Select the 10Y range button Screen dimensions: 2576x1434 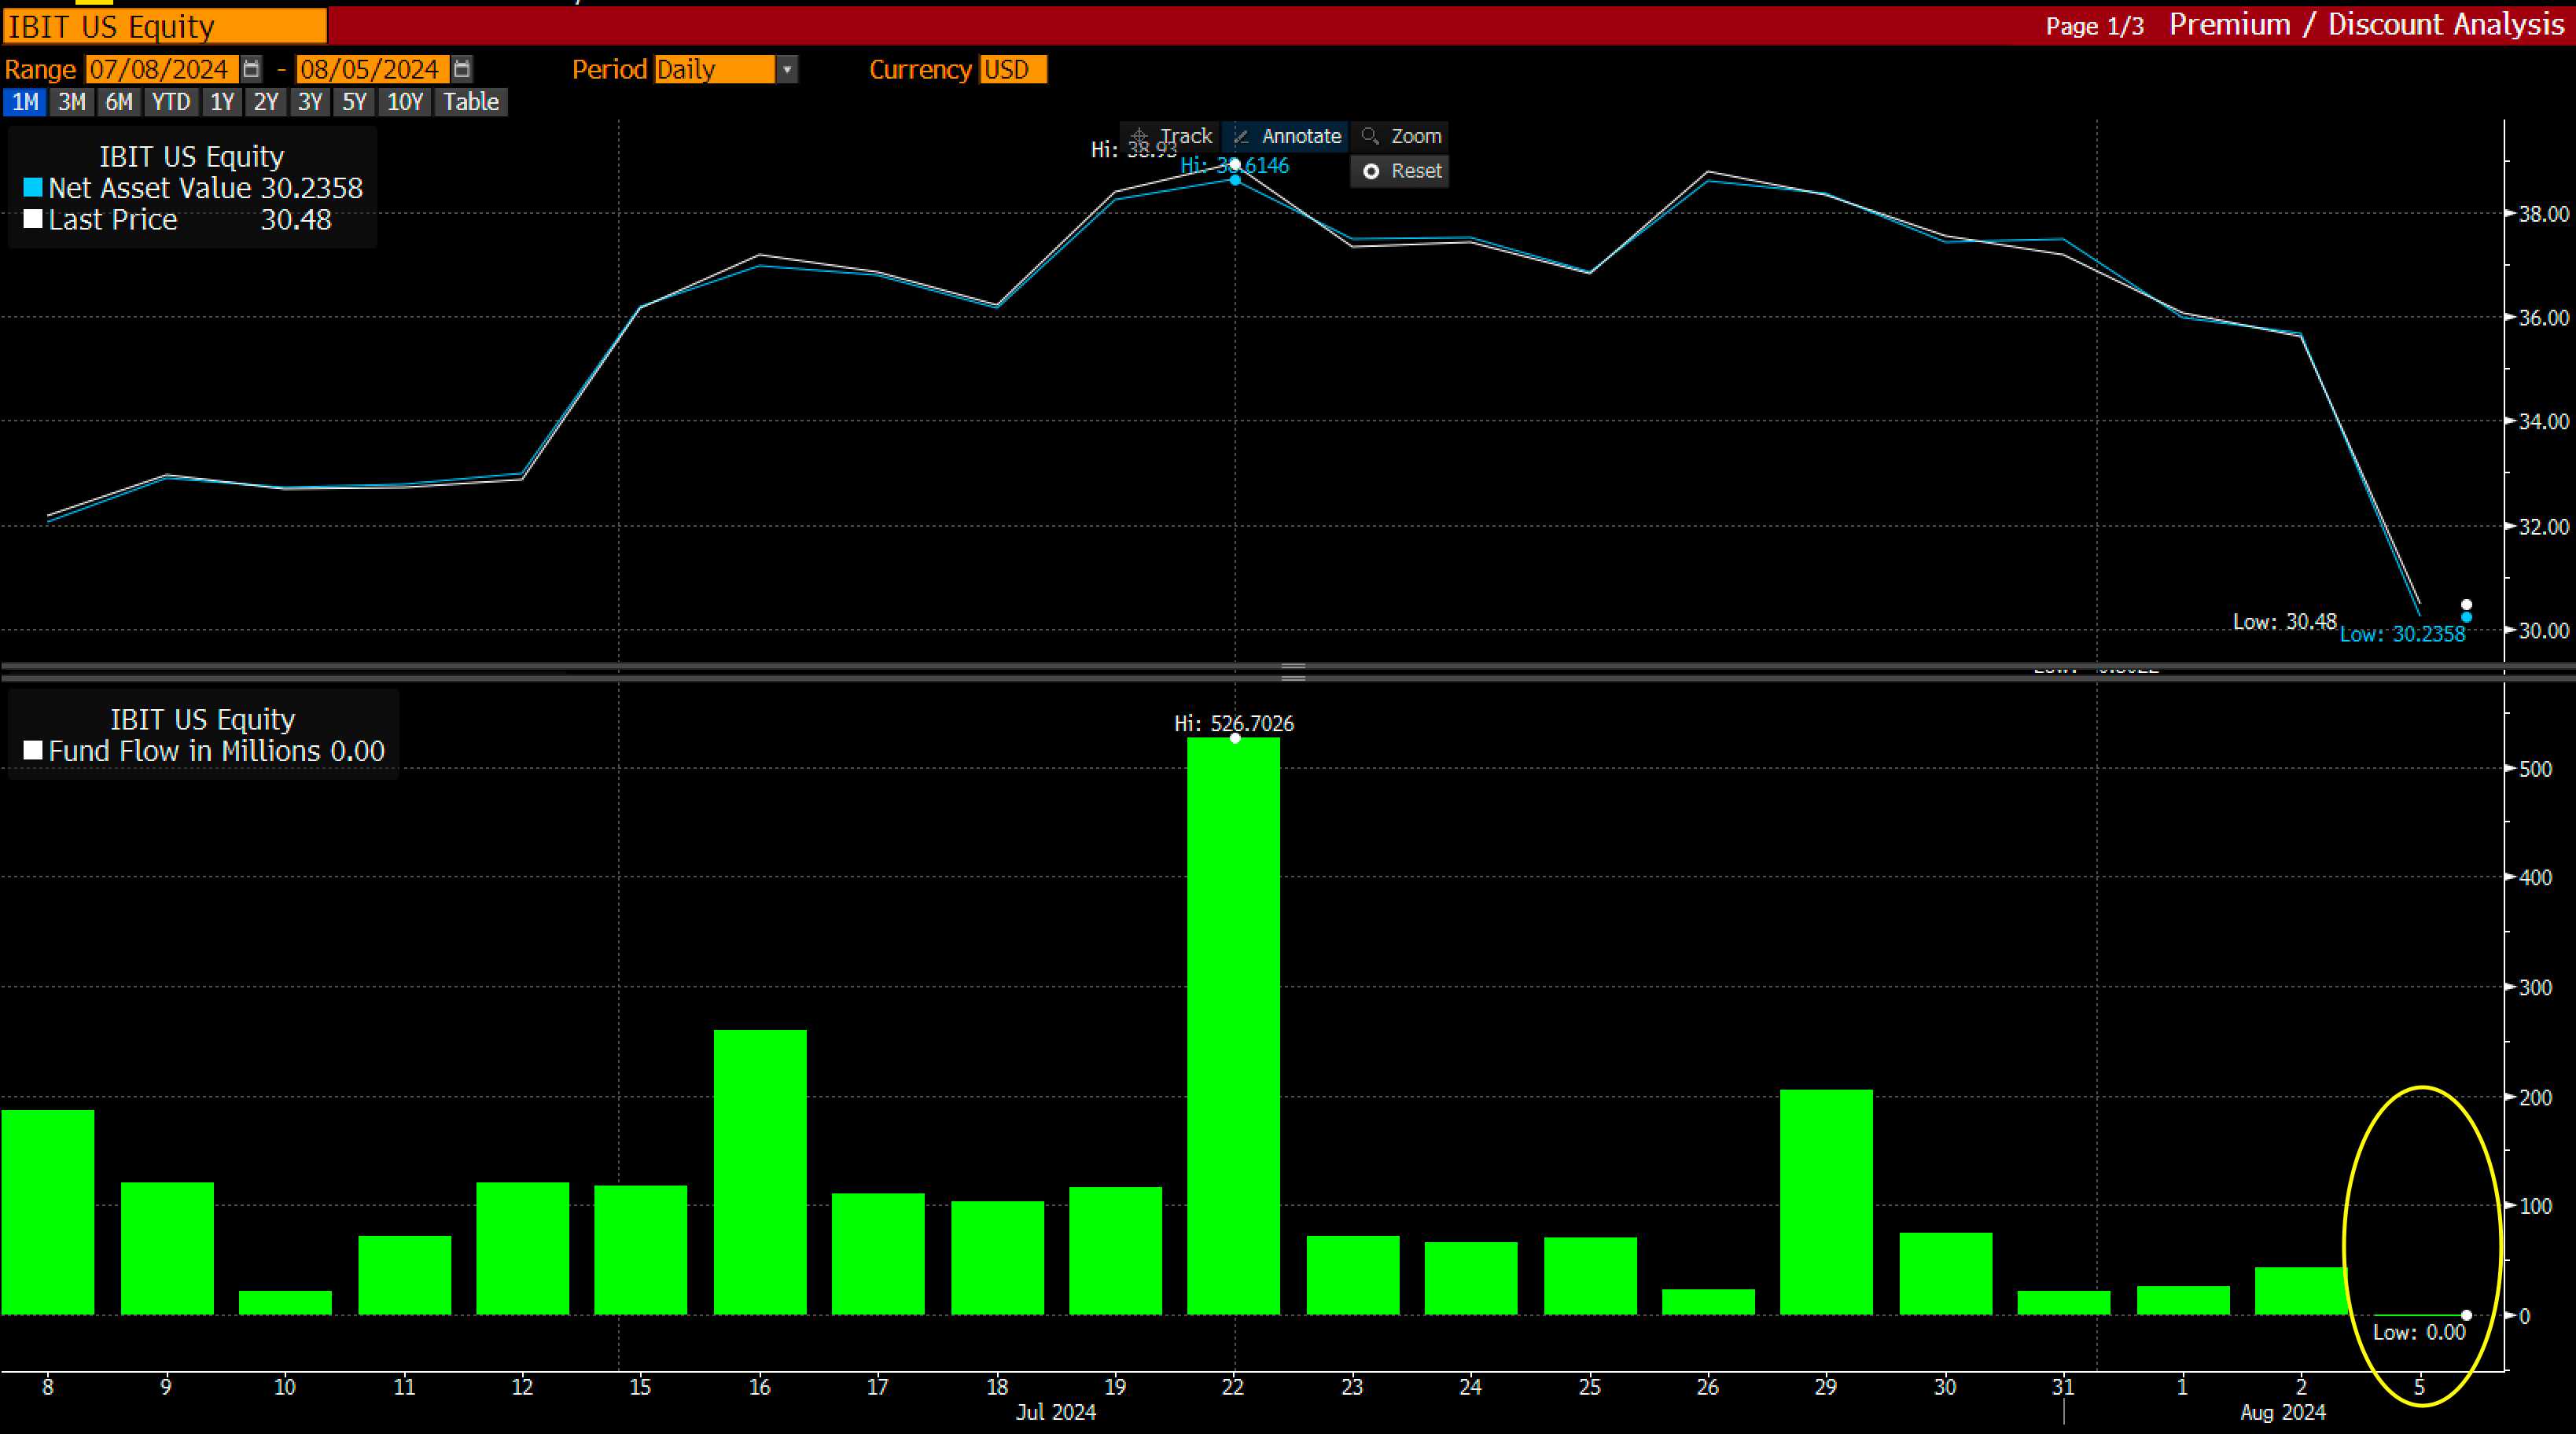tap(405, 102)
